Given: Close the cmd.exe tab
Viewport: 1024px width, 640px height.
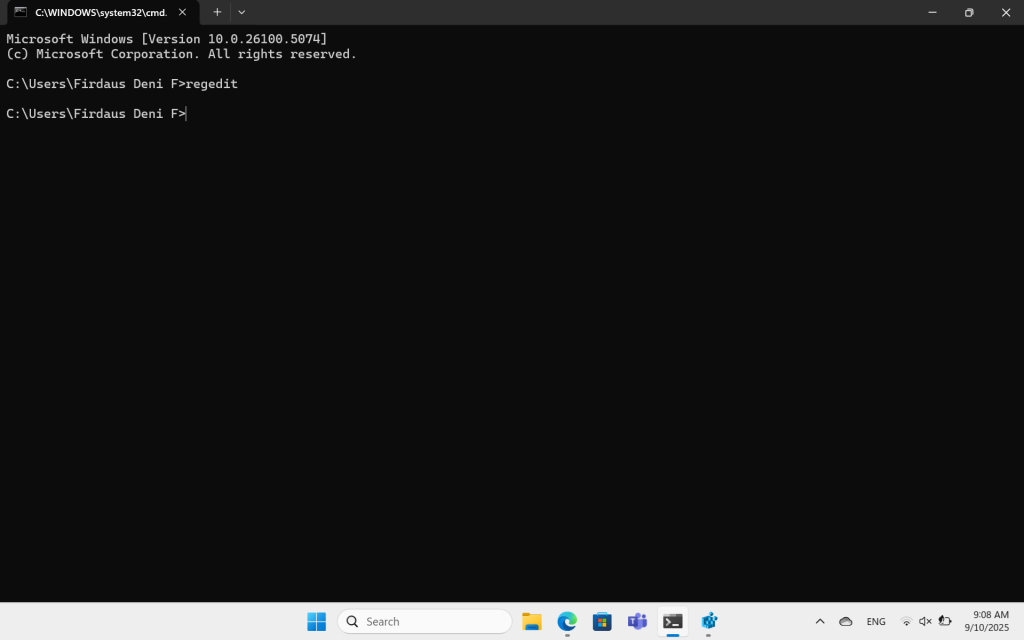Looking at the screenshot, I should coord(182,12).
